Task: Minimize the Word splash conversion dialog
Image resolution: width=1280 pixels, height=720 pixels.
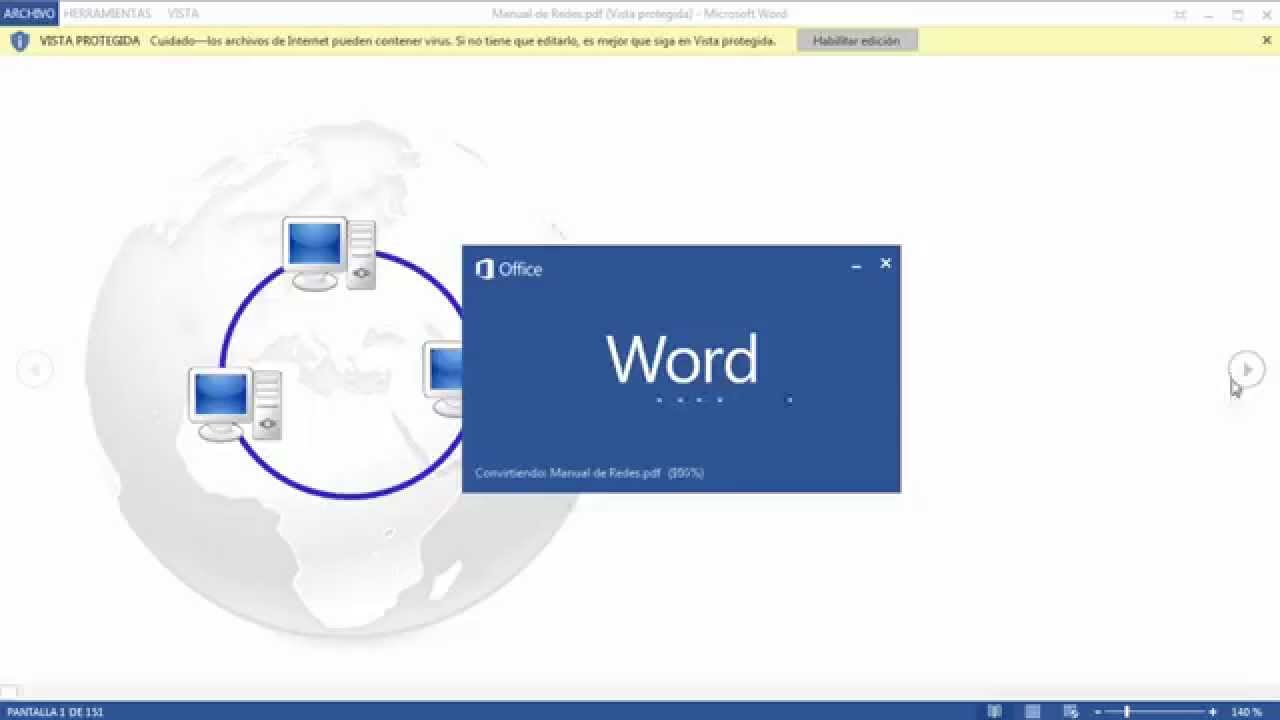Action: click(856, 265)
